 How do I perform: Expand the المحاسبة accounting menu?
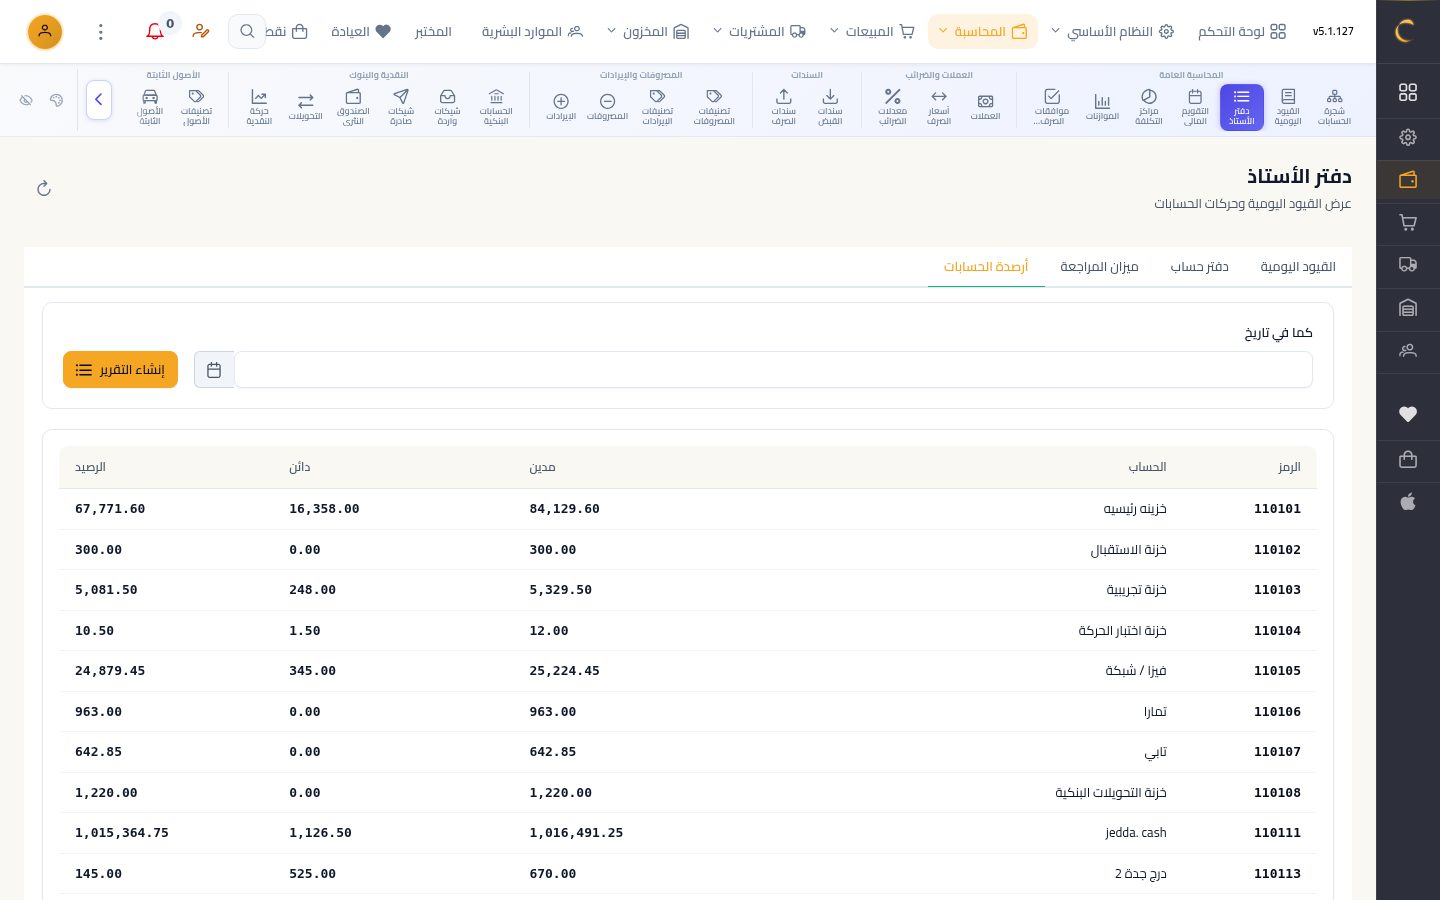983,32
